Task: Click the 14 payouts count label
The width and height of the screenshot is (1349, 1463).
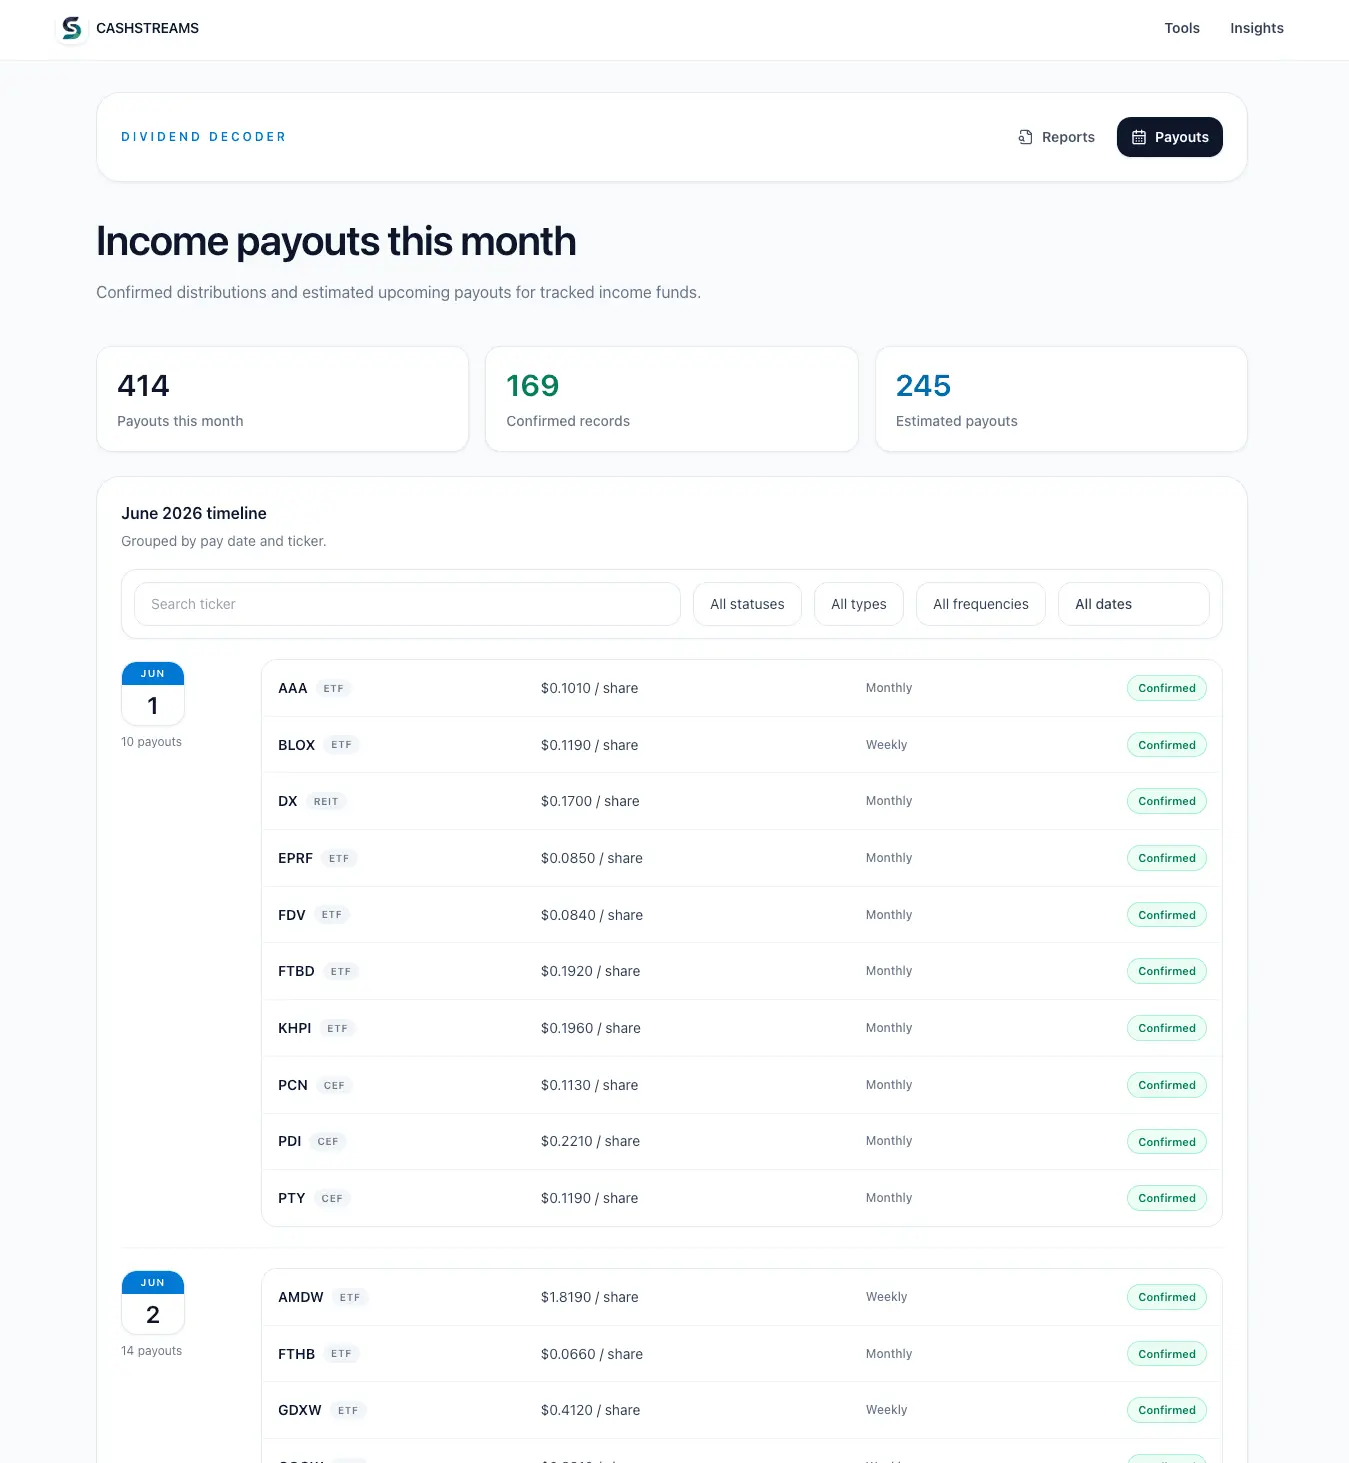Action: pos(151,1351)
